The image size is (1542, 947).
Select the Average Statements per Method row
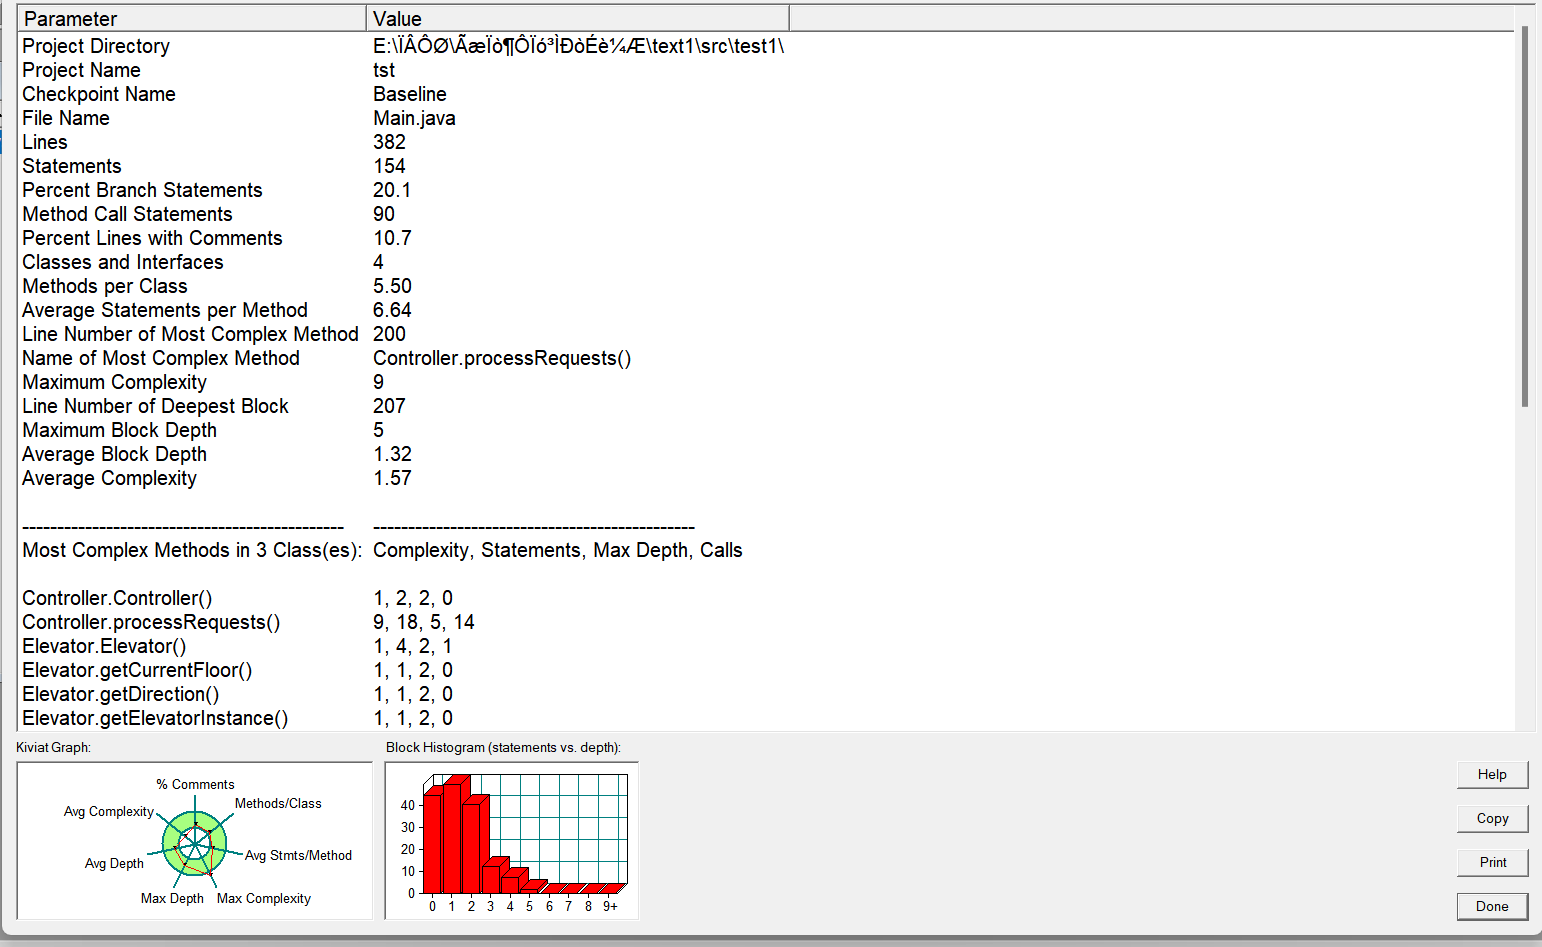(x=766, y=310)
